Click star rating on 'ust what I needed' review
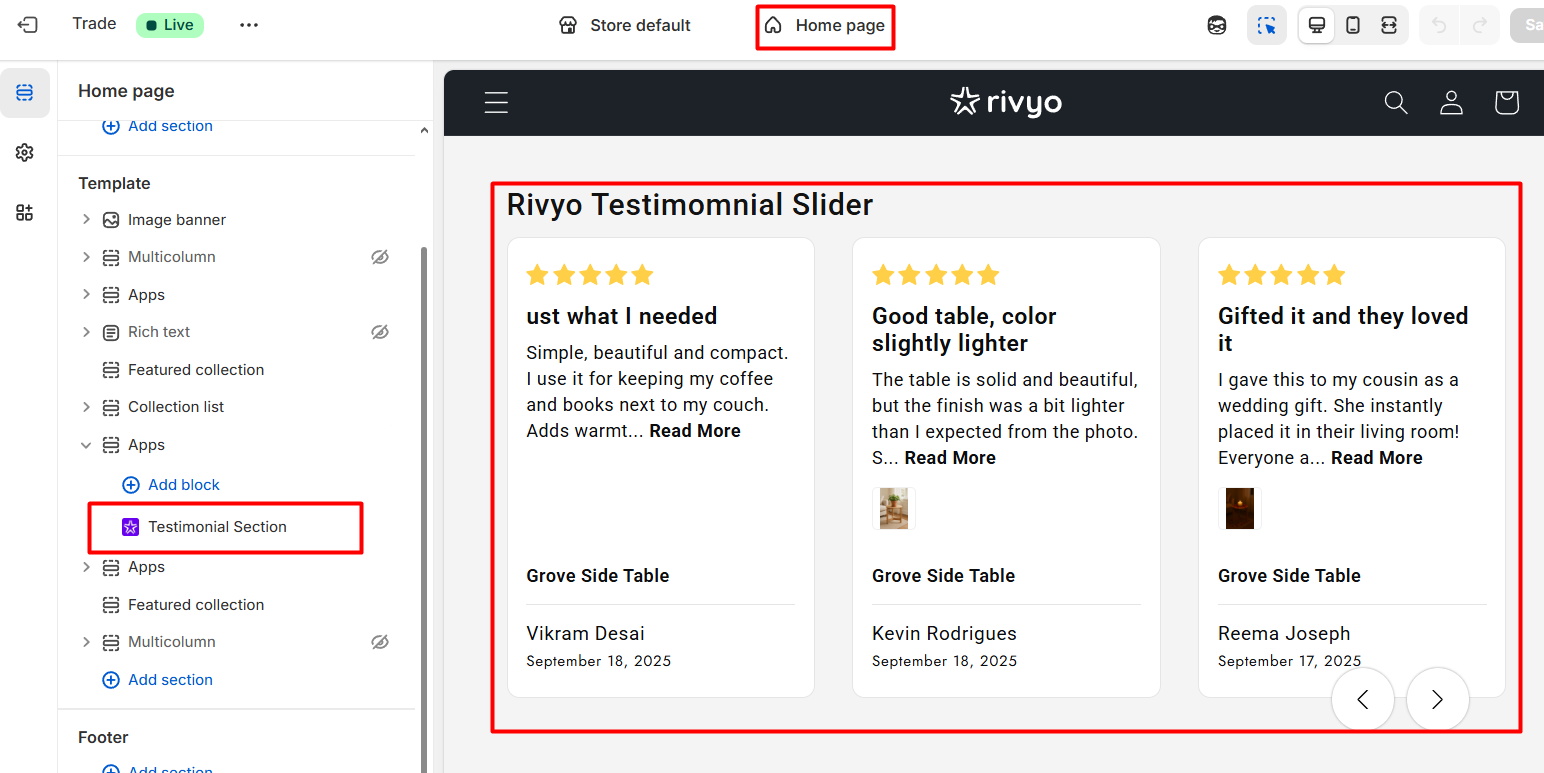This screenshot has height=773, width=1544. [590, 274]
